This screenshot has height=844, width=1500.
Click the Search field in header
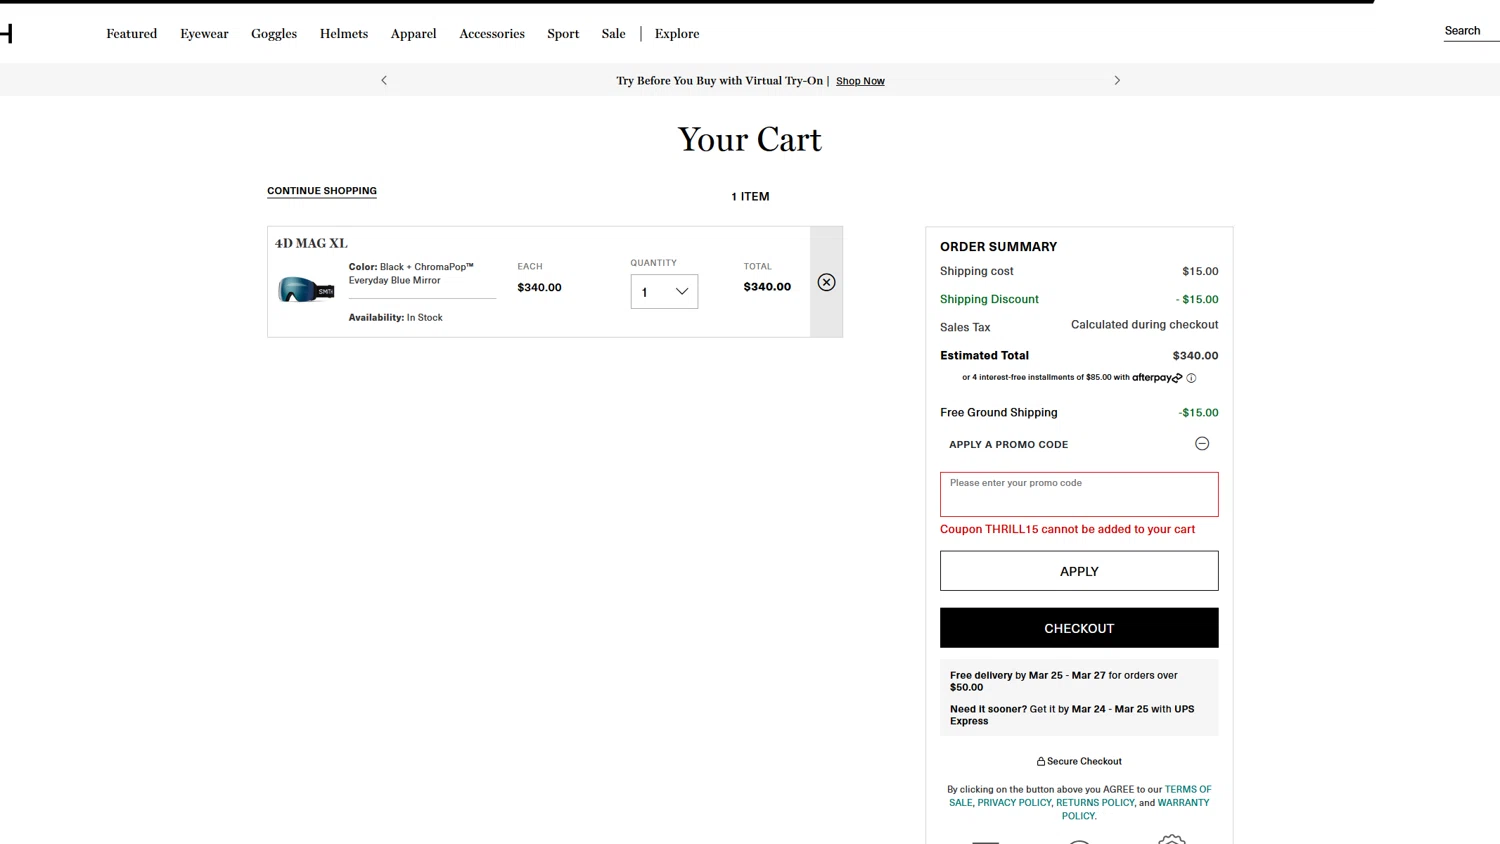pos(1466,31)
